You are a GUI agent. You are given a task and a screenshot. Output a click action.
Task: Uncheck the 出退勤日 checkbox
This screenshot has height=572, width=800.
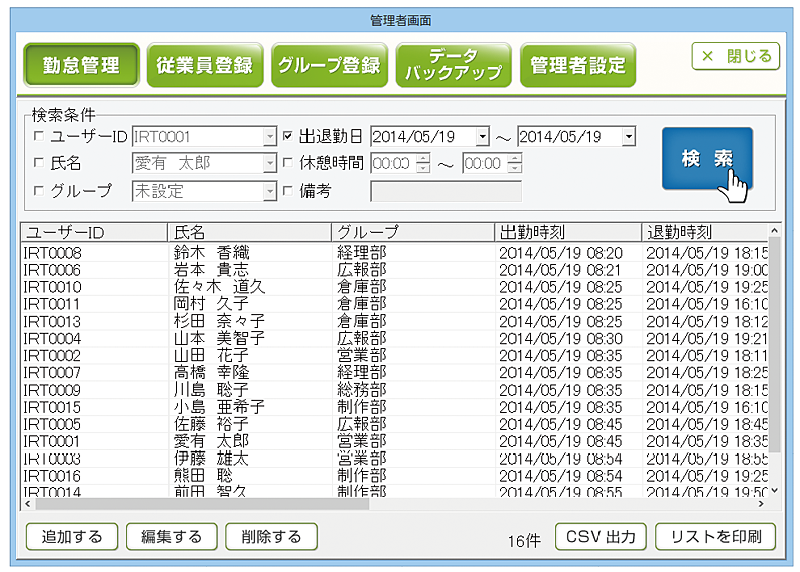coord(288,136)
